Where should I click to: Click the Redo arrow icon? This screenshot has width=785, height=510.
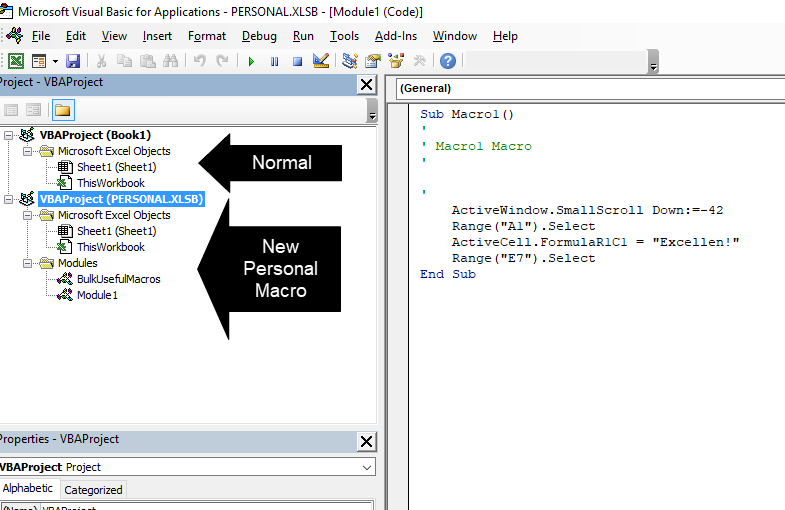222,61
